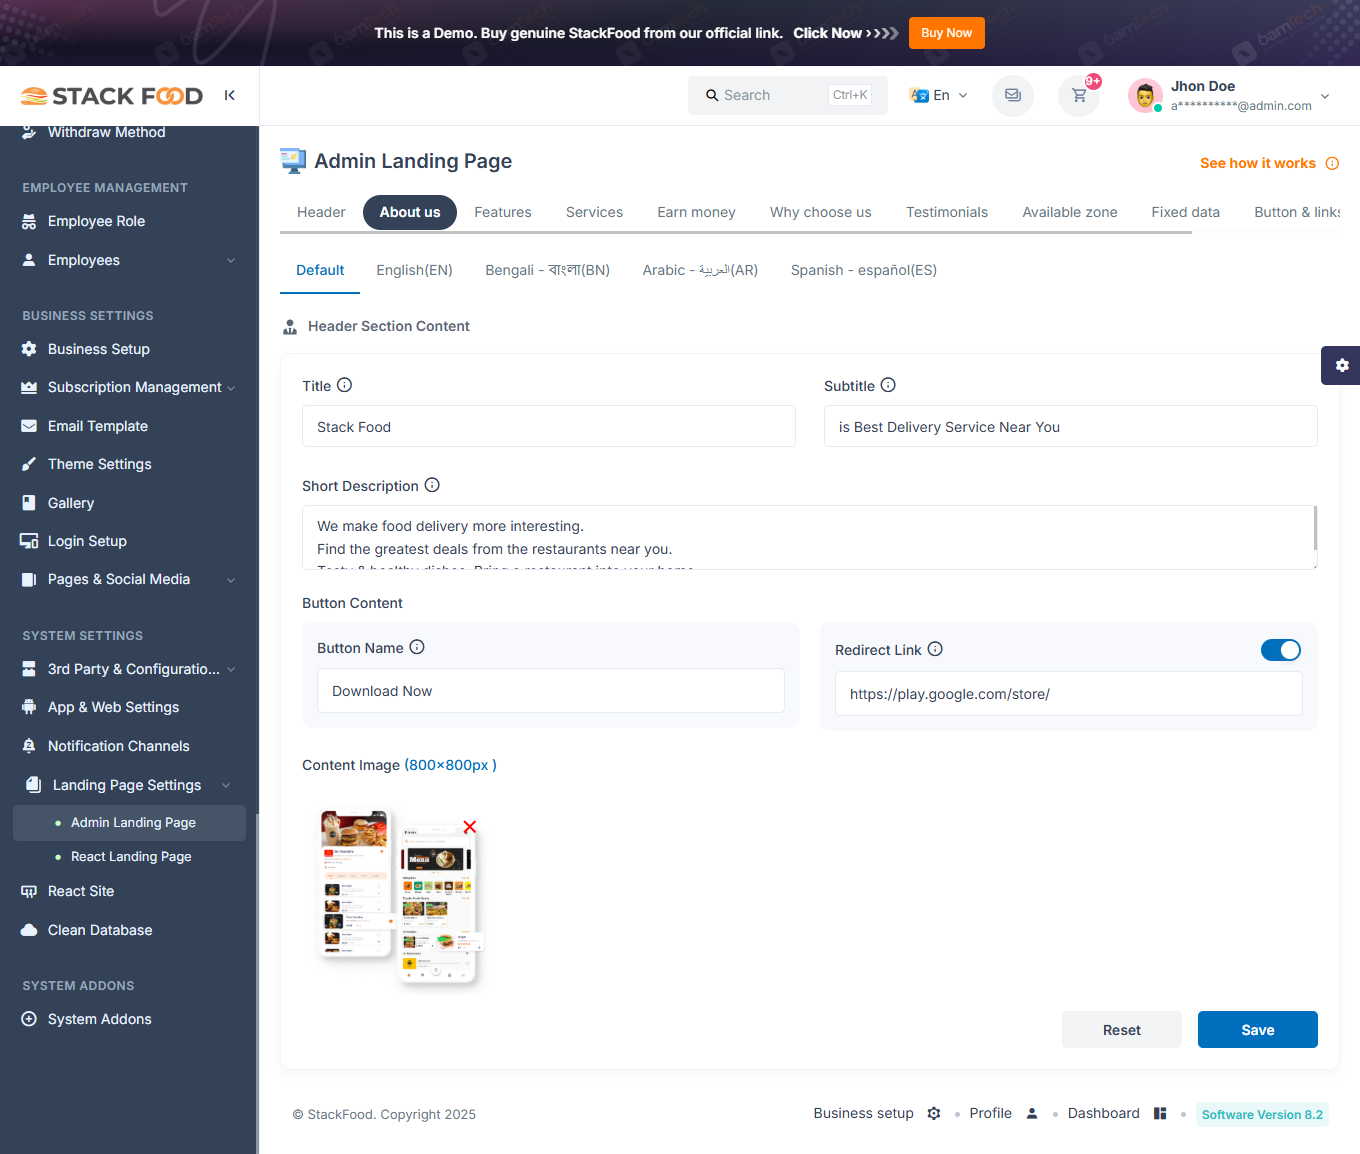Expand the Employees submenu
1360x1154 pixels.
click(231, 260)
